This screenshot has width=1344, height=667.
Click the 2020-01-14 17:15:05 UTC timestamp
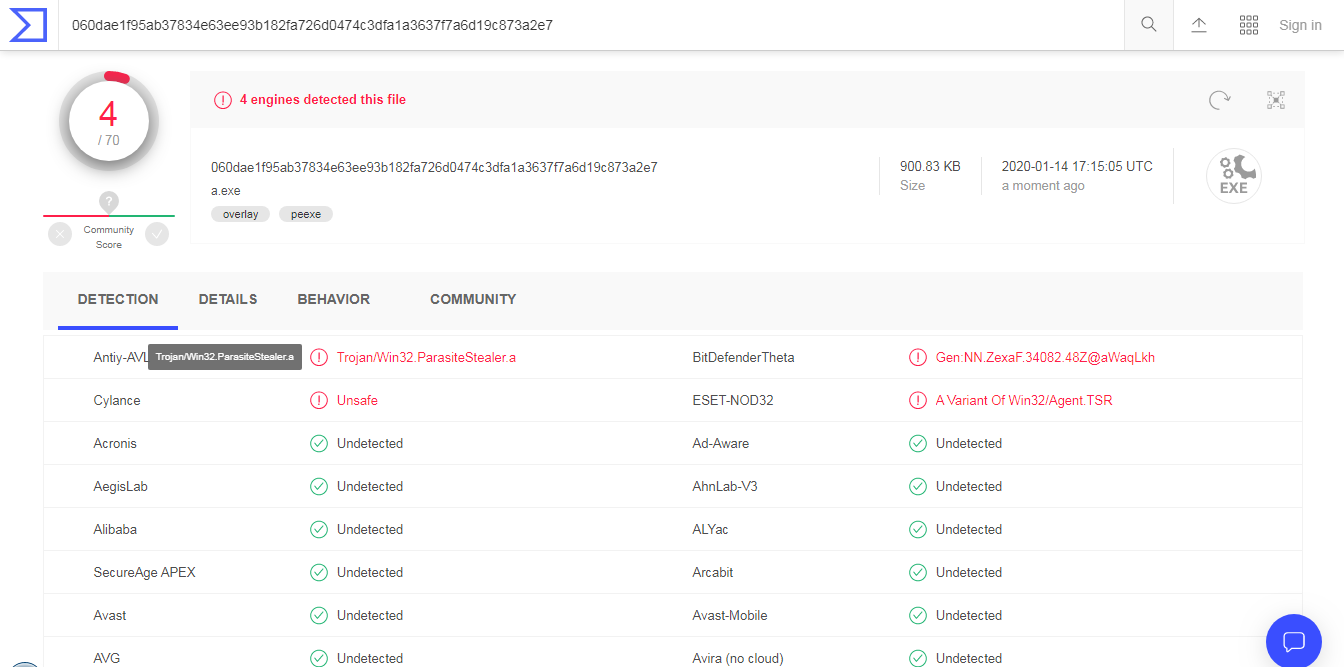point(1077,167)
